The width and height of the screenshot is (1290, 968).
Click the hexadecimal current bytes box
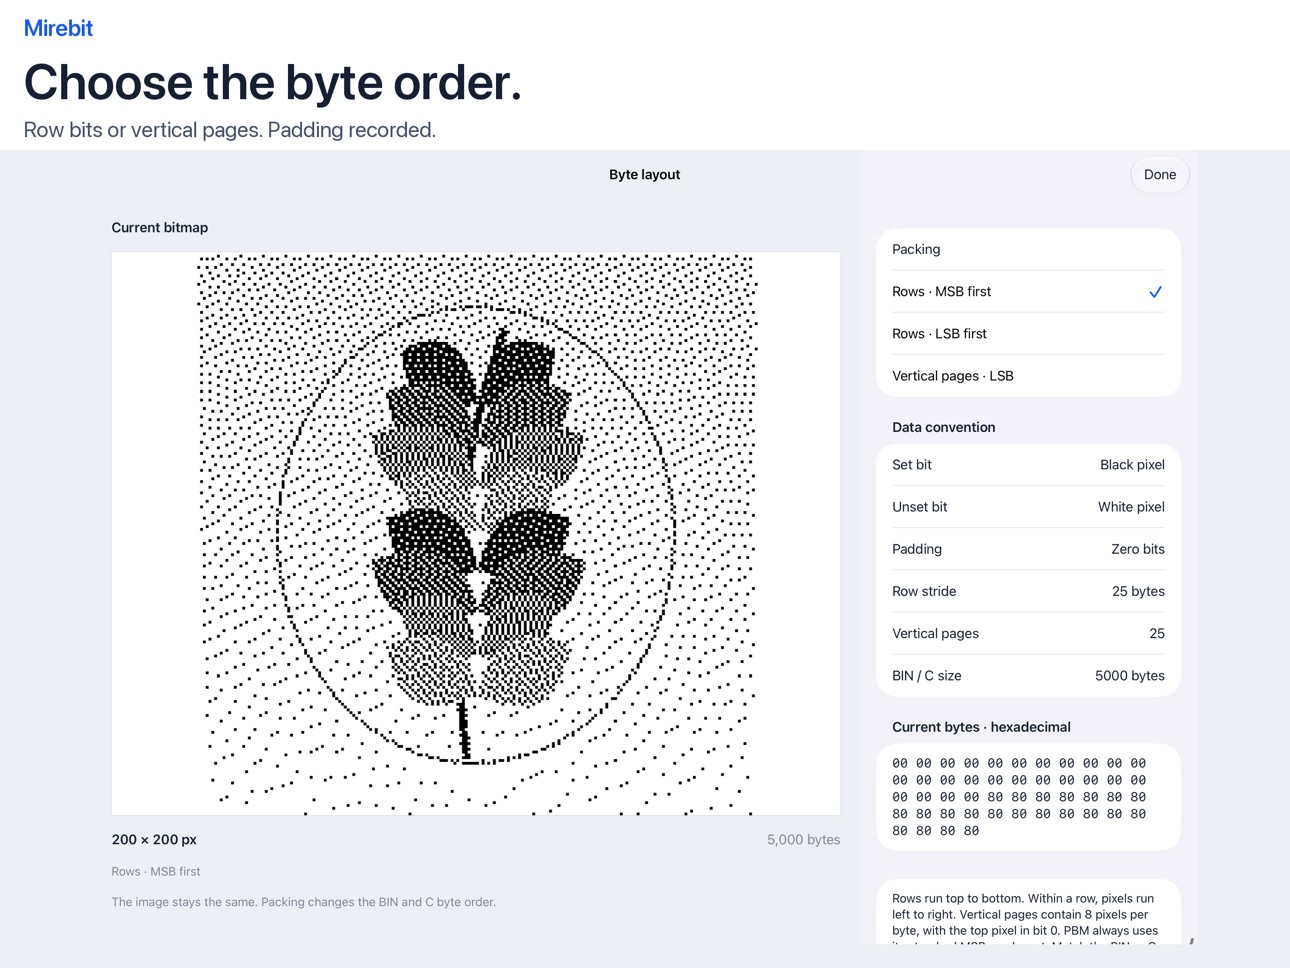(x=1028, y=797)
